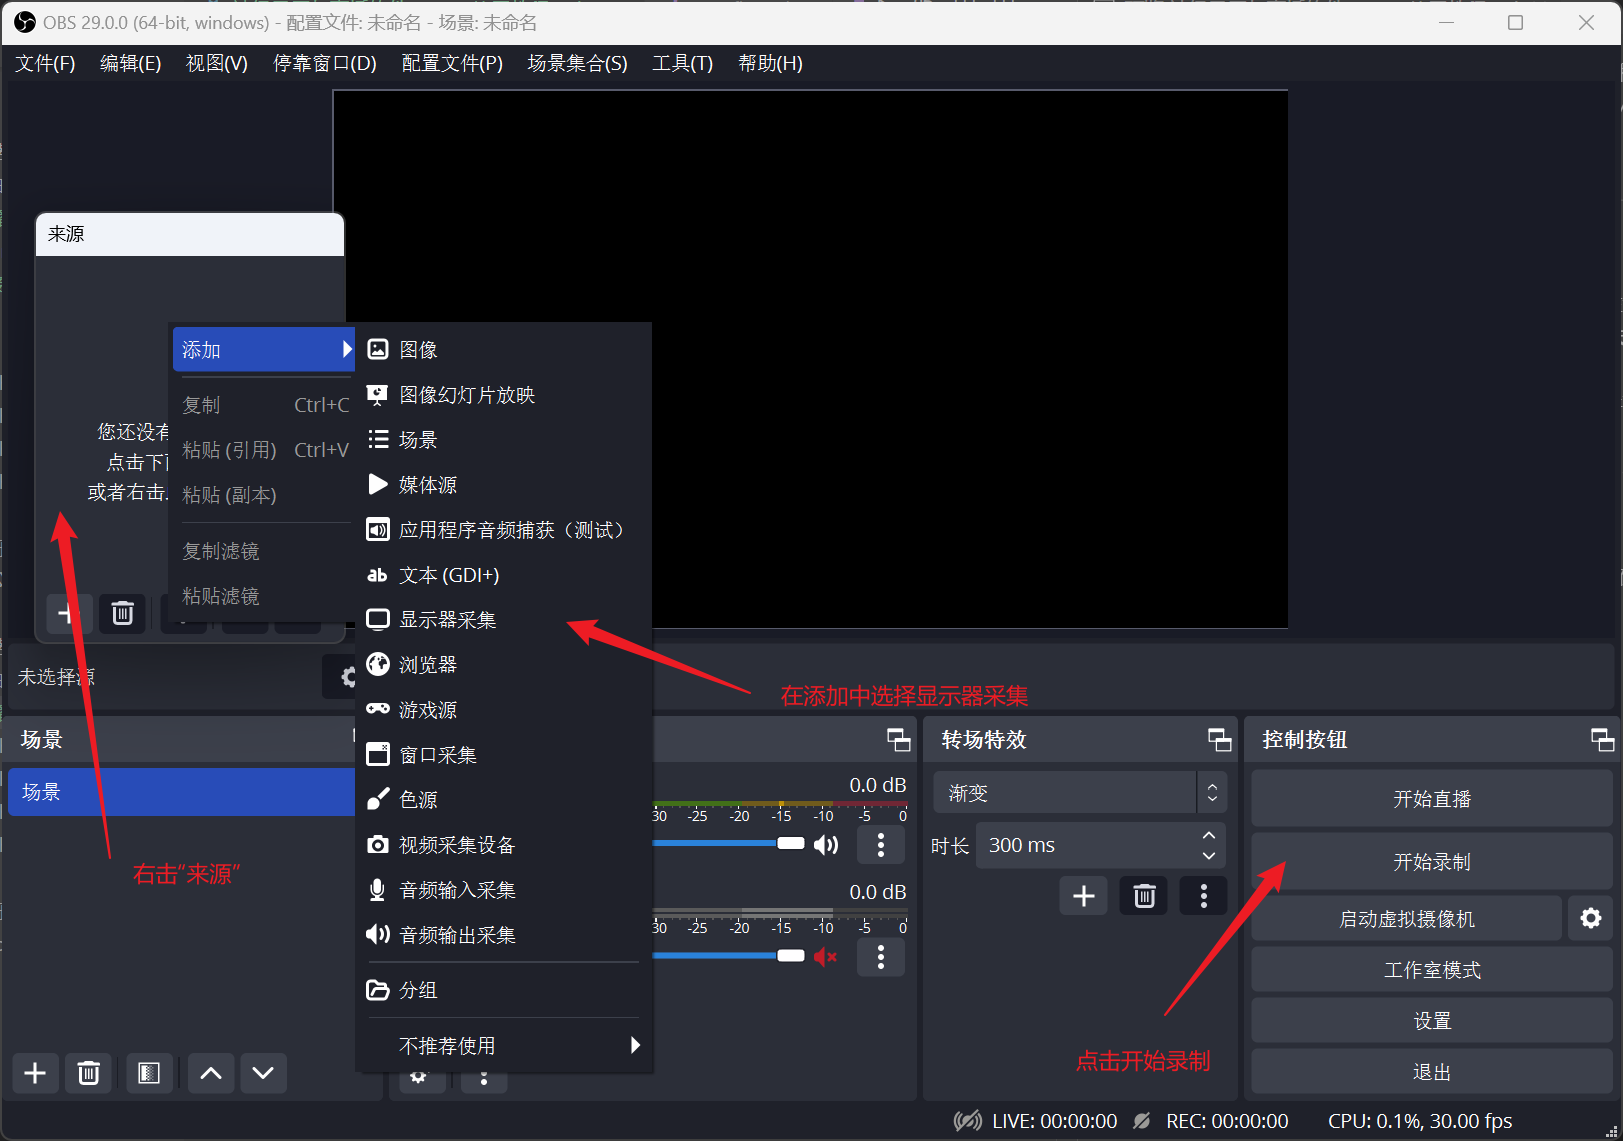
Task: Open the Settings button in Controls
Action: [x=1431, y=1020]
